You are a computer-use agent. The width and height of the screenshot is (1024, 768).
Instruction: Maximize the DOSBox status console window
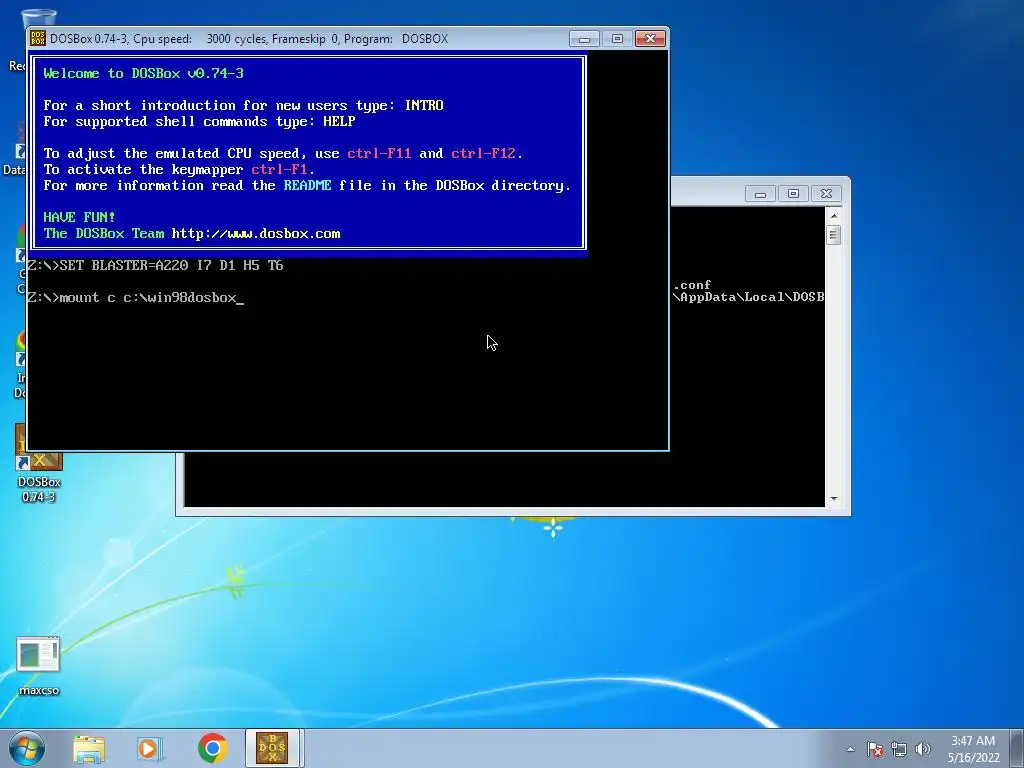[793, 194]
